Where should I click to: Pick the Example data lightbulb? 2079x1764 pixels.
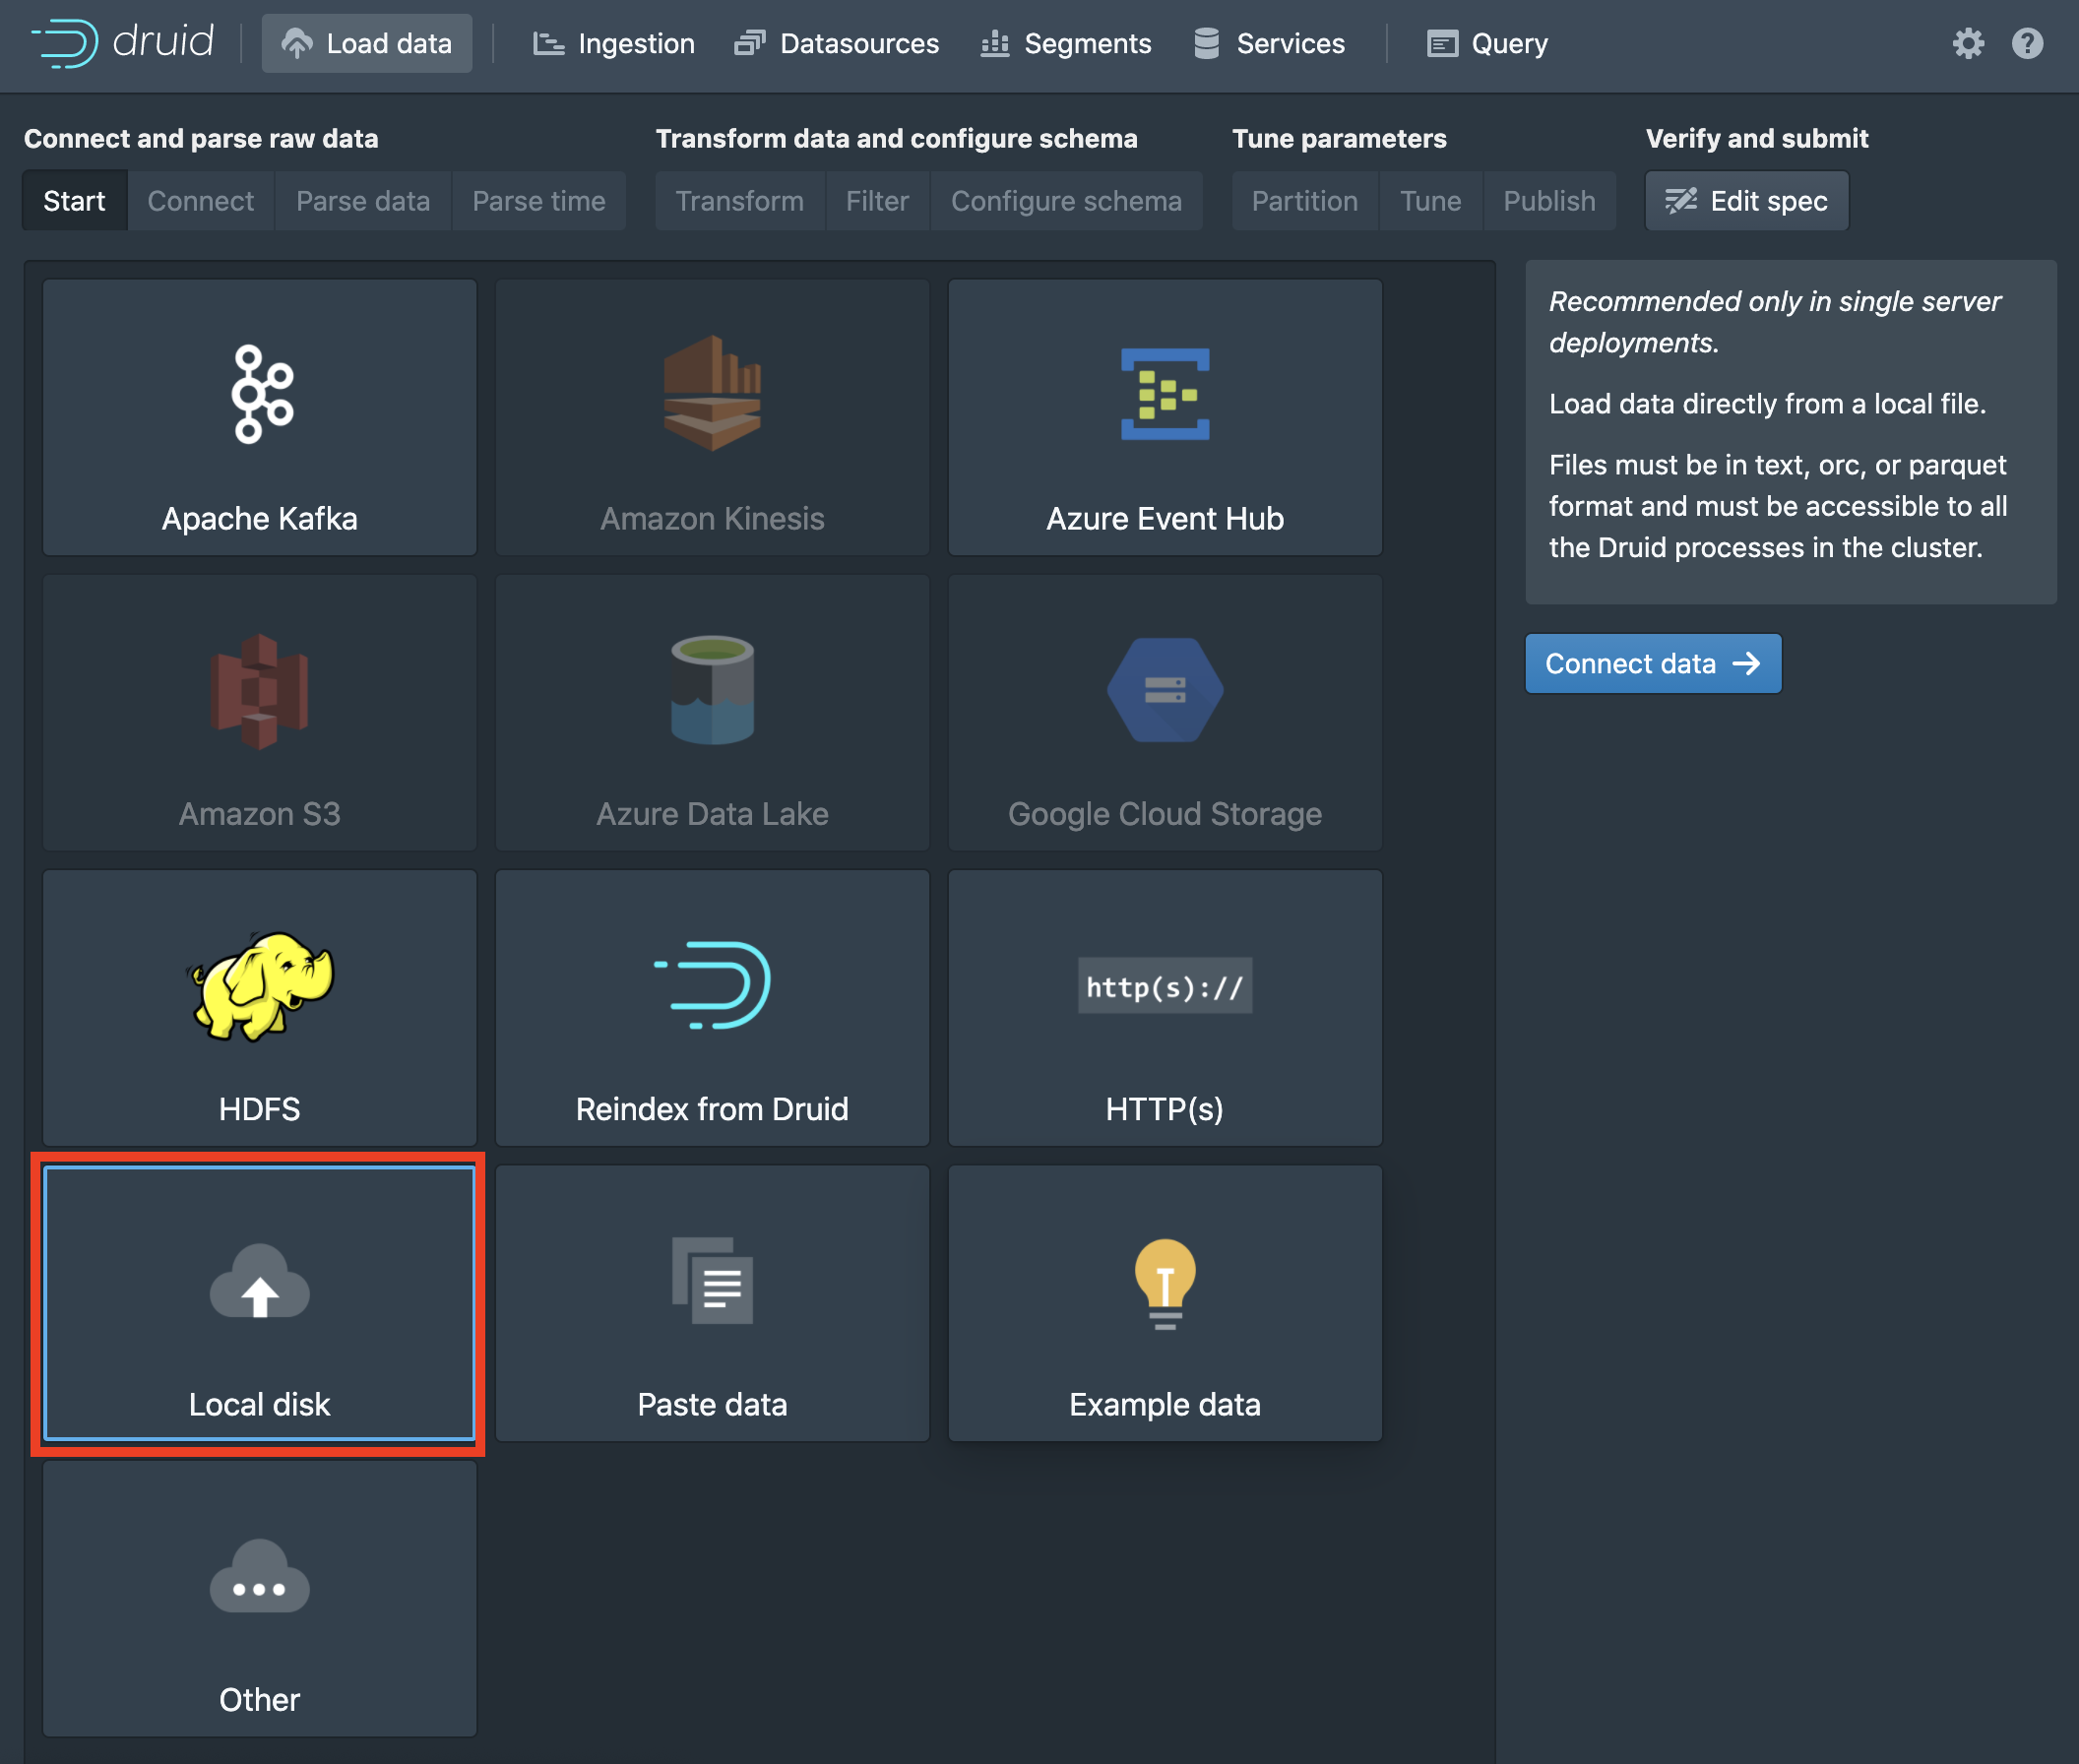tap(1165, 1281)
